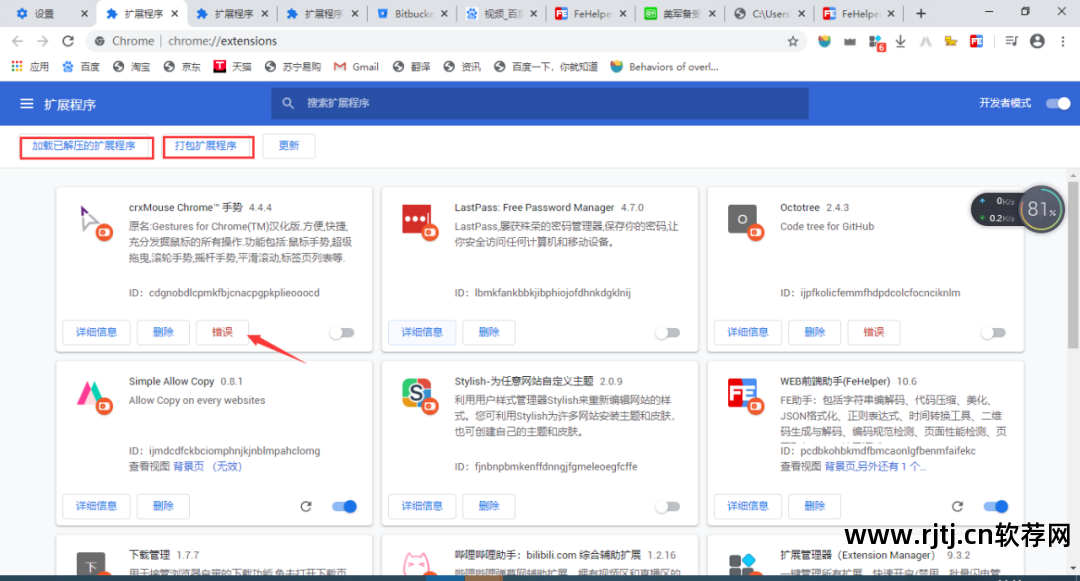Open the Behaviors of overl... bookmark
Viewport: 1080px width, 581px height.
(x=665, y=67)
